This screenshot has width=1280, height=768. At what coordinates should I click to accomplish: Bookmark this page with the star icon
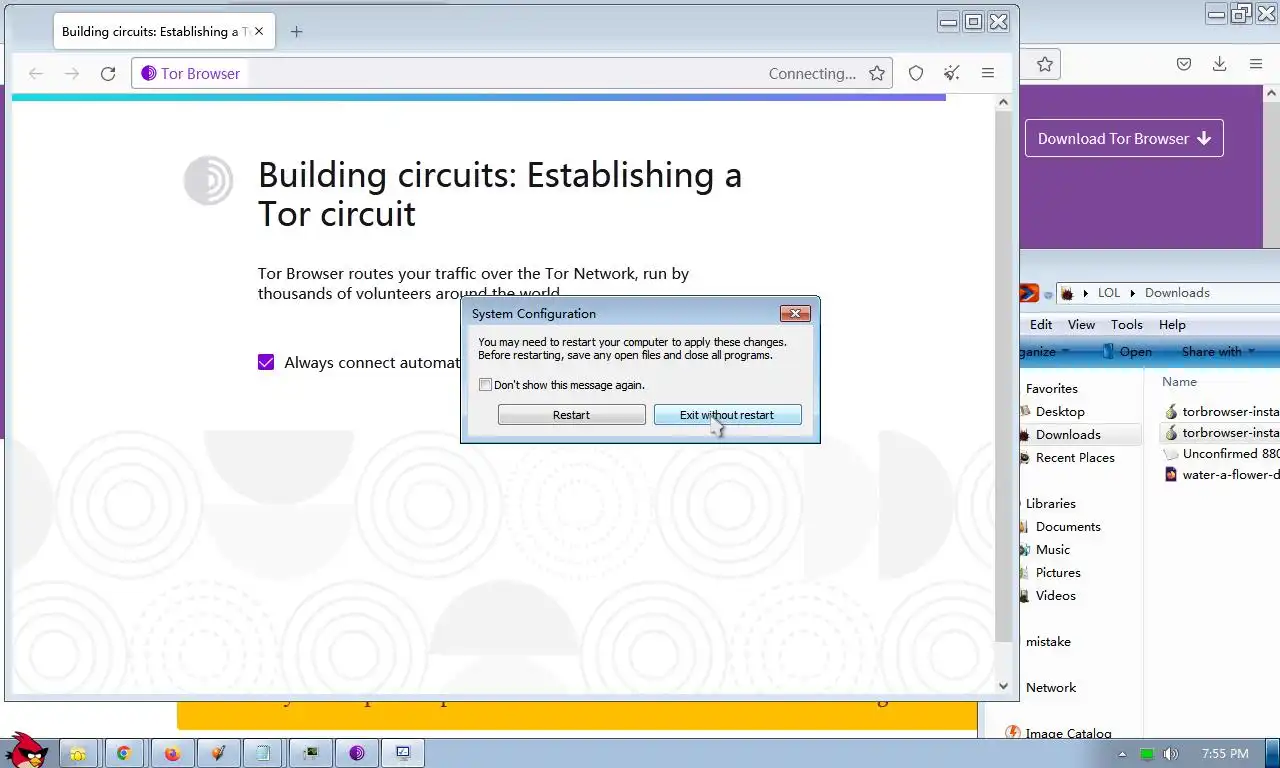[x=877, y=73]
